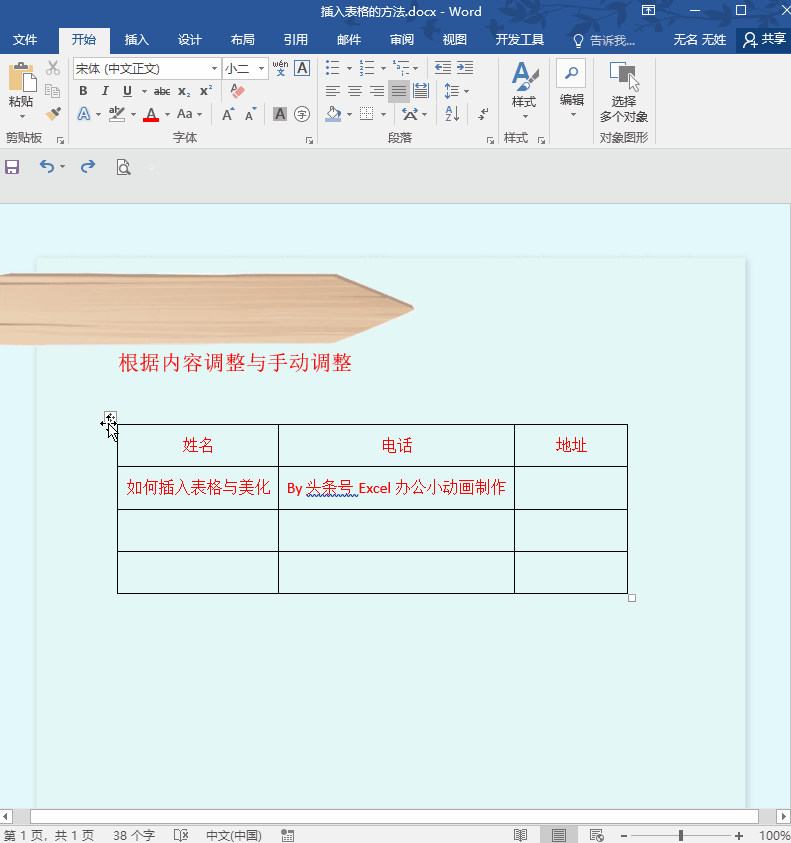
Task: Click the 编辑 editing button
Action: (571, 90)
